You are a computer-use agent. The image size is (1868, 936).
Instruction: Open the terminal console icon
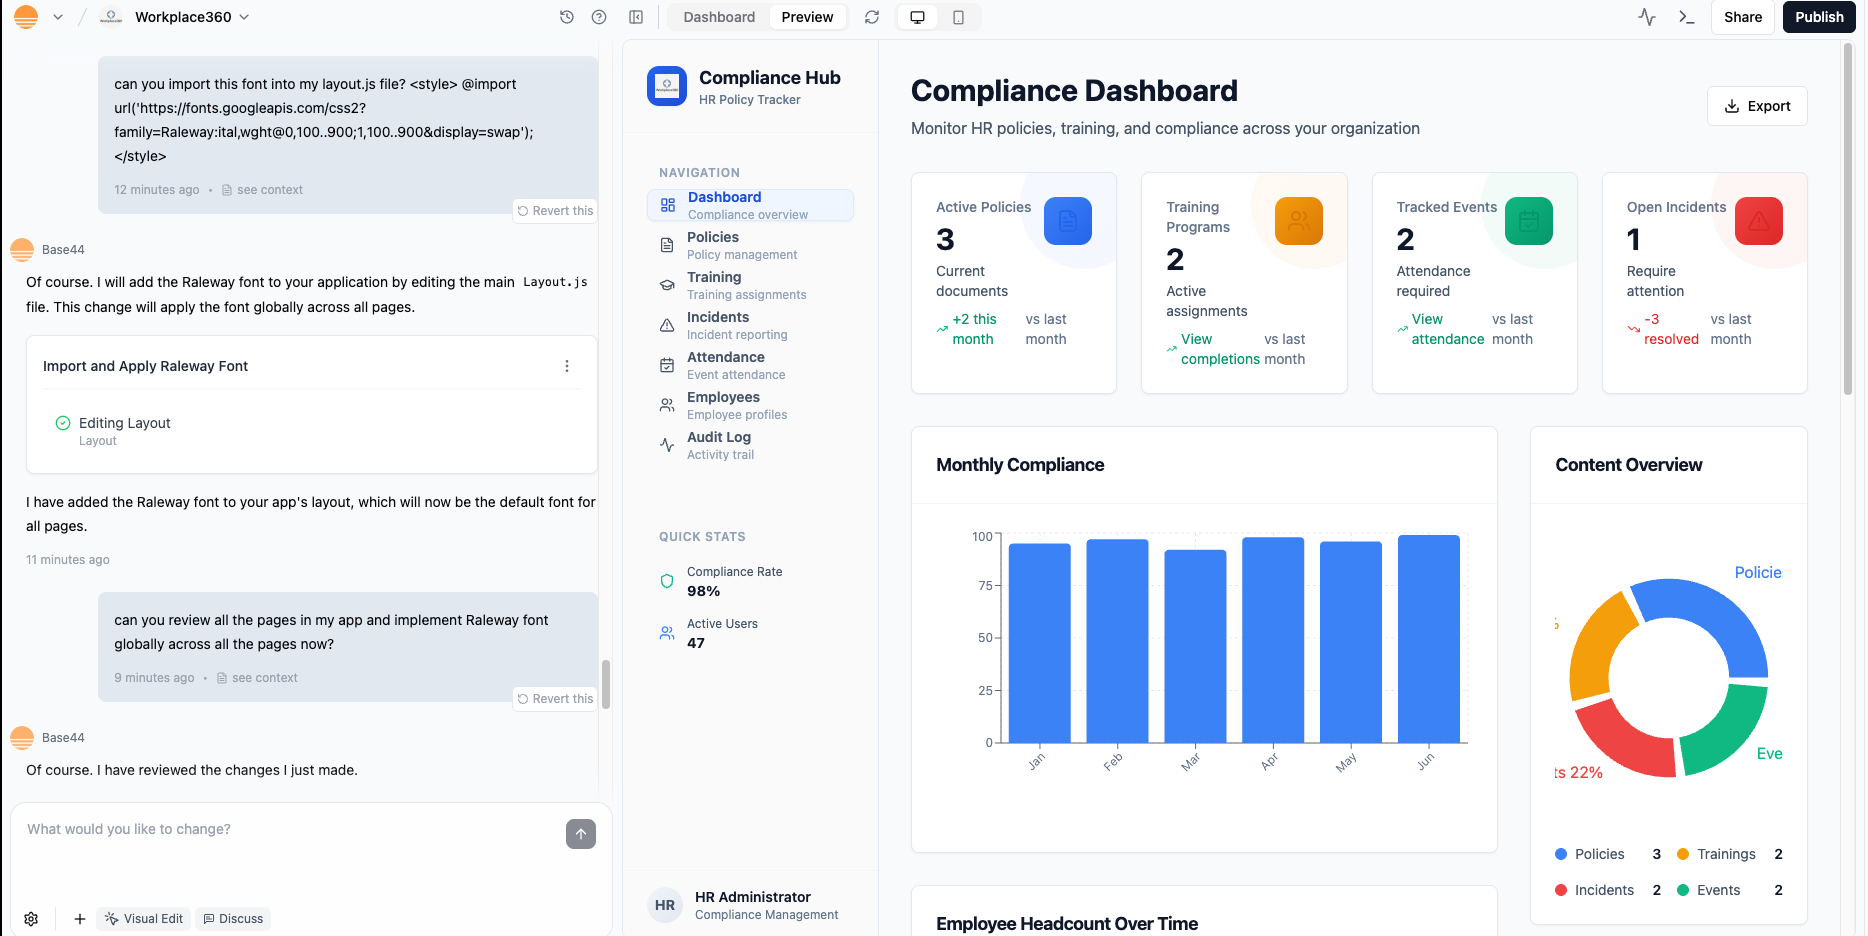click(x=1687, y=17)
